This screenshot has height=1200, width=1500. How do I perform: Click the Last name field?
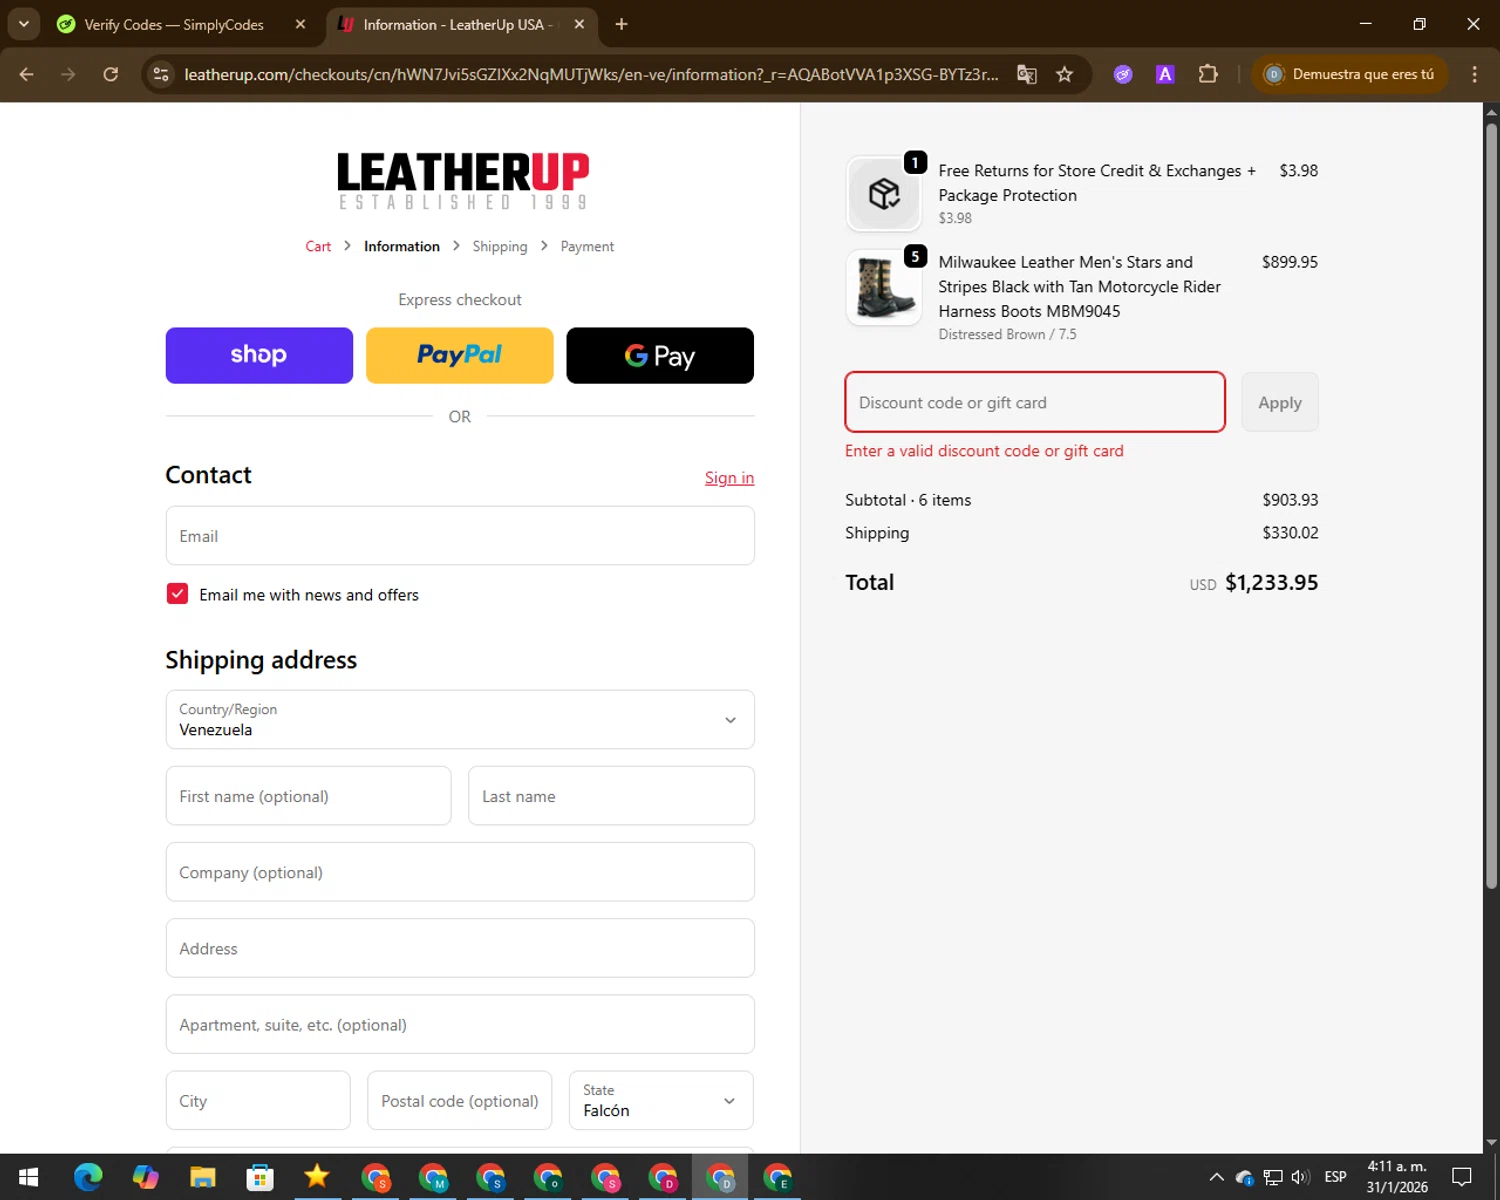tap(611, 796)
